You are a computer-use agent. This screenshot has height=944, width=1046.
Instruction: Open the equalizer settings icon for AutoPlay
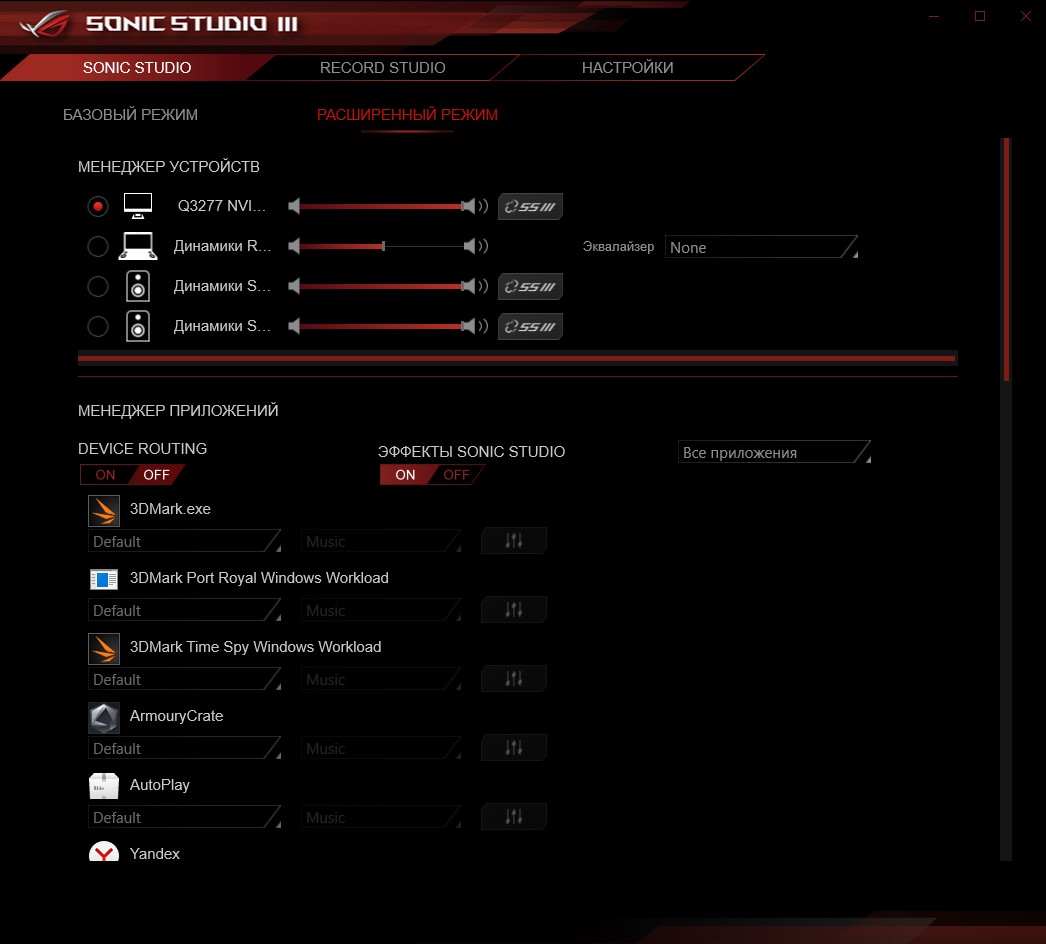click(514, 817)
